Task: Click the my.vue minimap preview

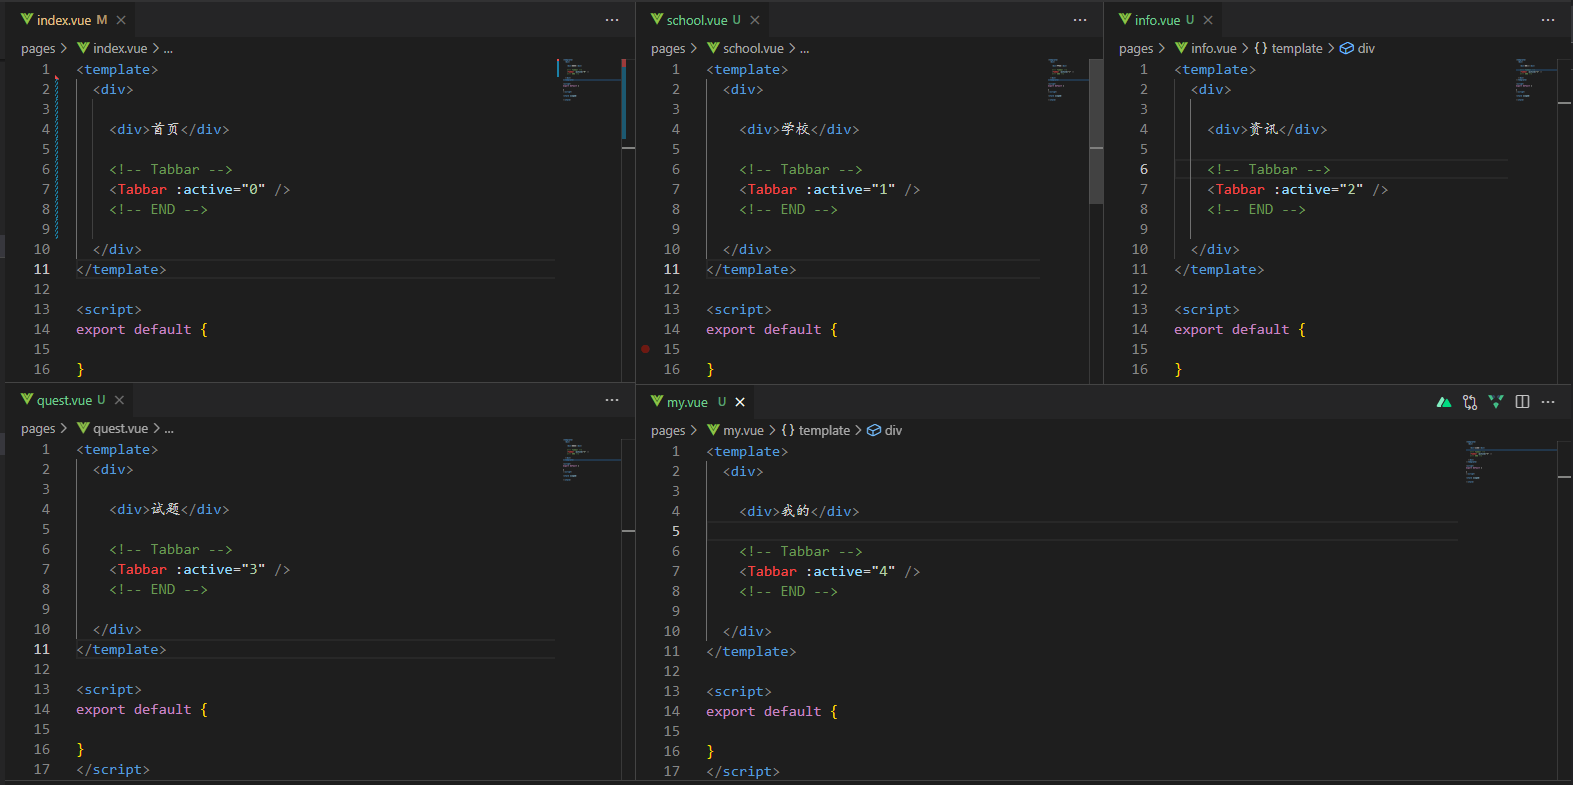Action: pyautogui.click(x=1510, y=462)
